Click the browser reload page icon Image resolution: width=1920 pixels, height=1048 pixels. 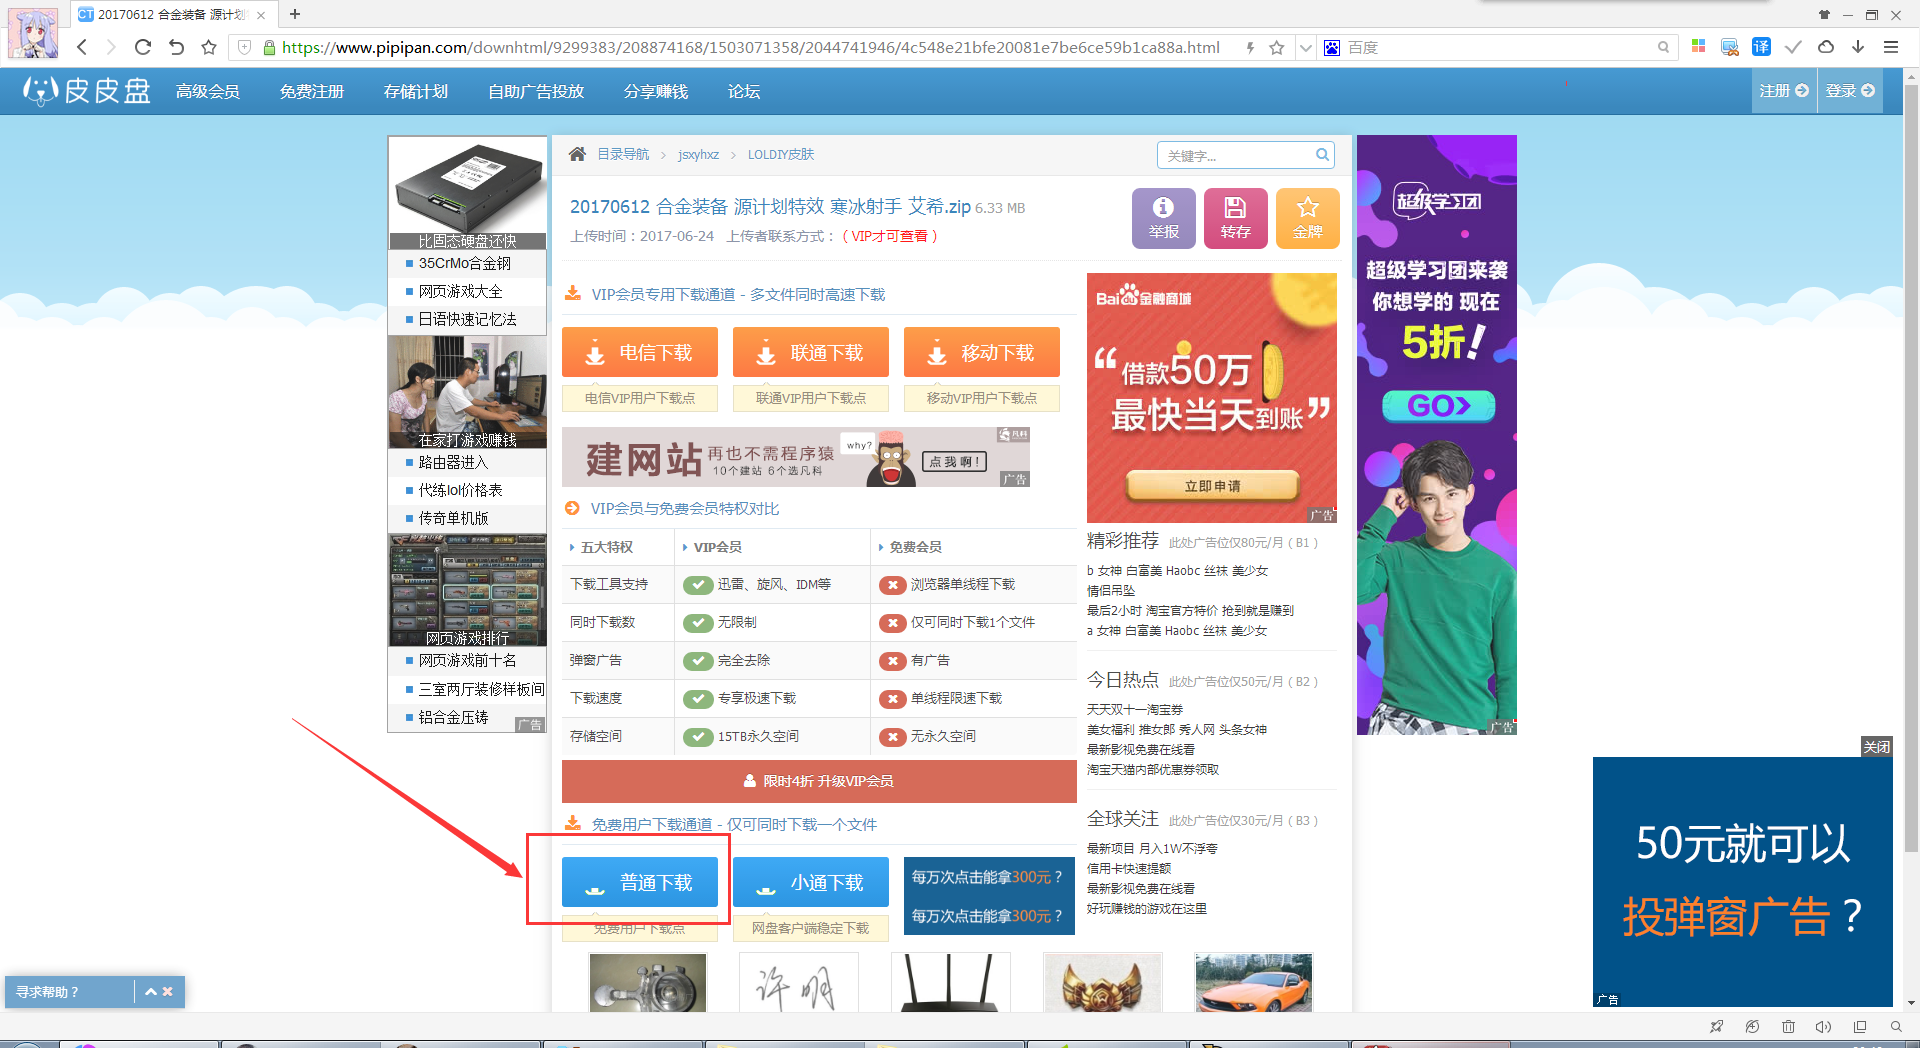click(x=143, y=47)
